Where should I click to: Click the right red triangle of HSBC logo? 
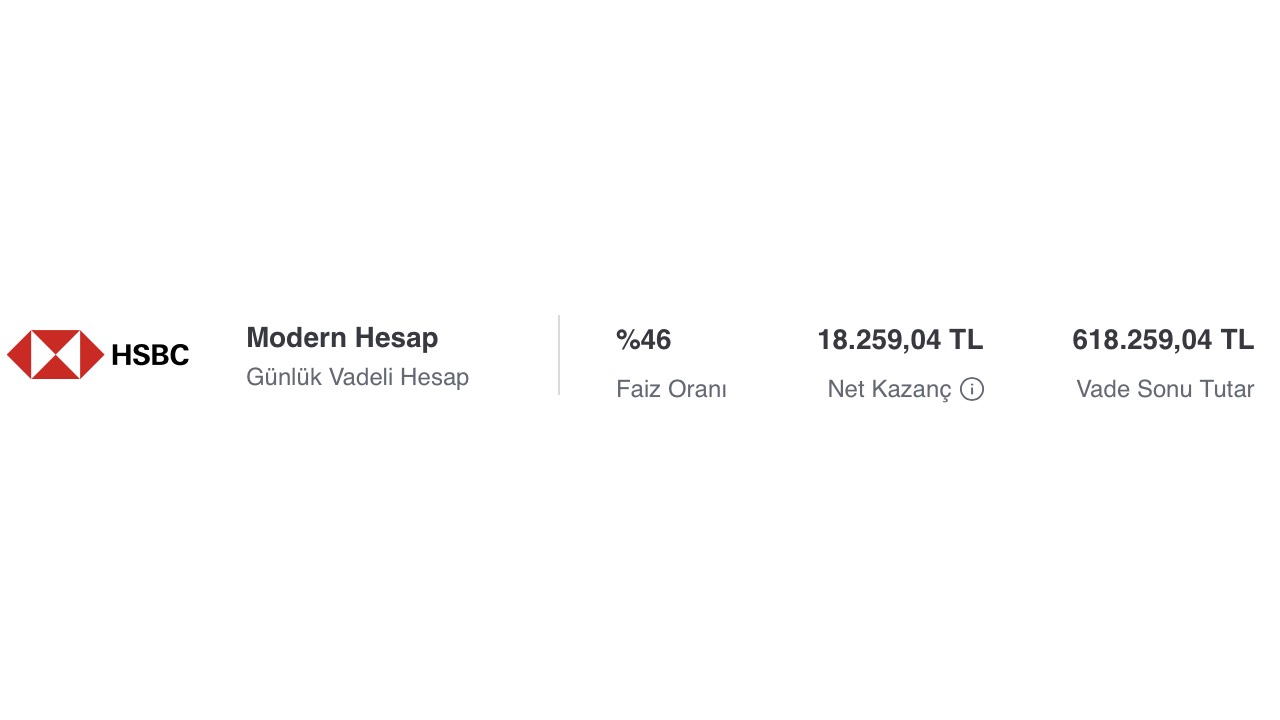tap(93, 355)
